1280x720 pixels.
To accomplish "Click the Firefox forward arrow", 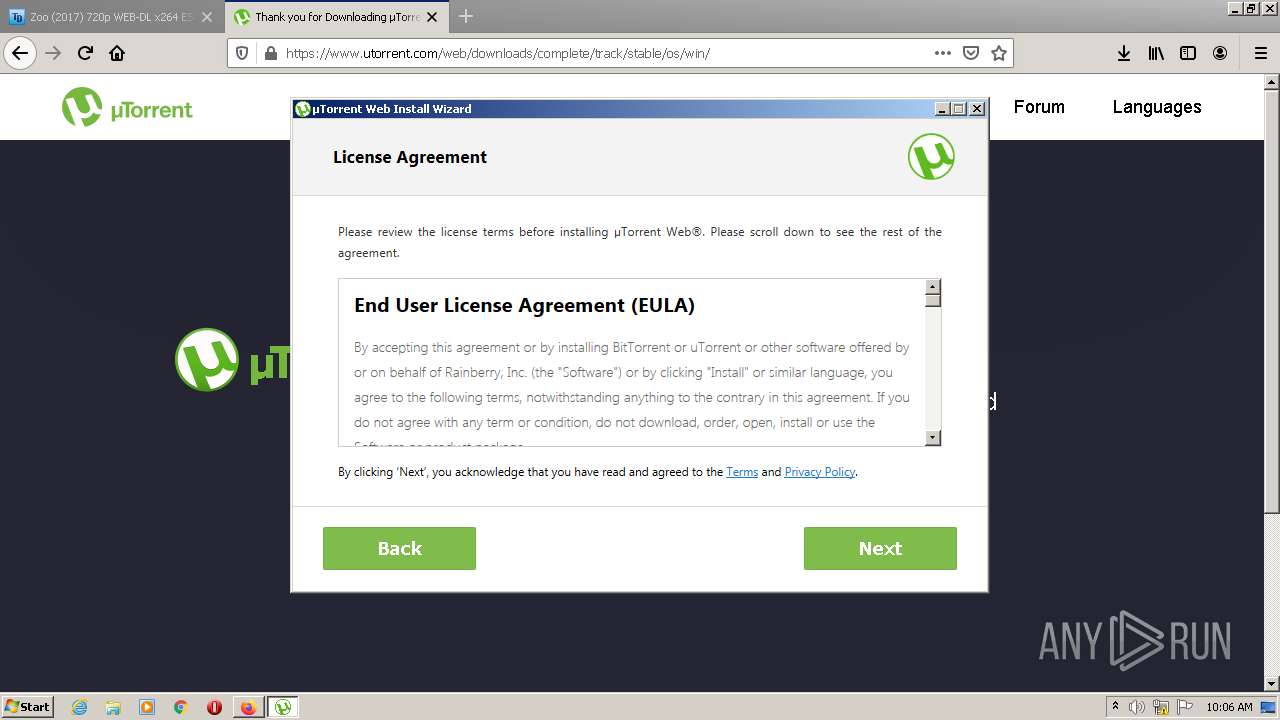I will (x=53, y=53).
